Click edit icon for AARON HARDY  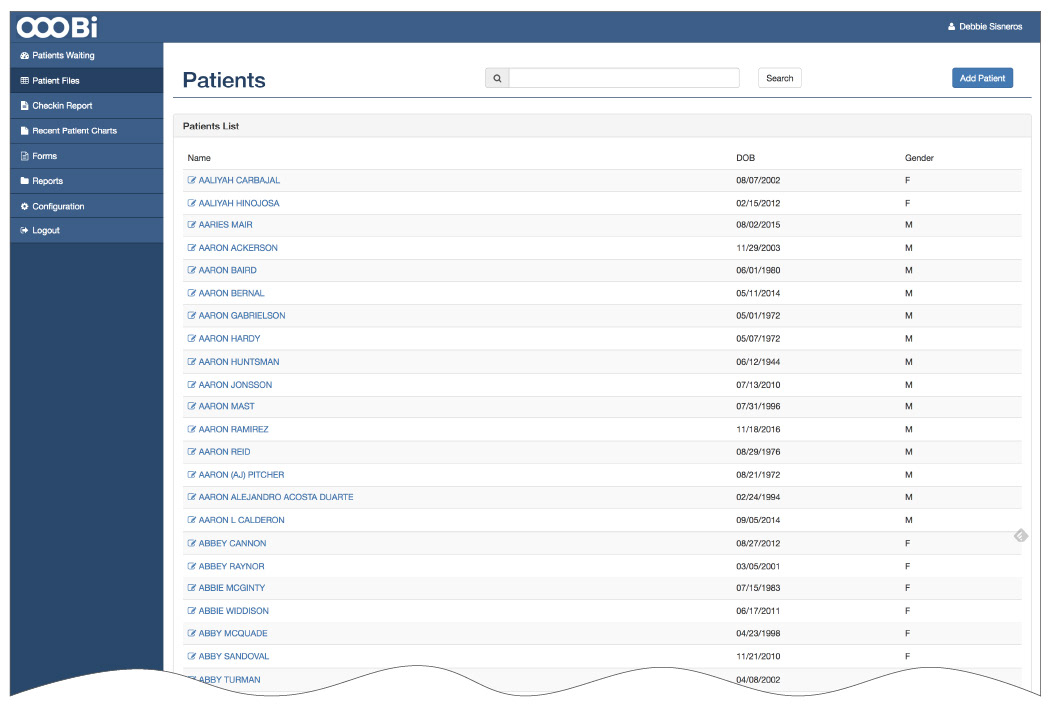click(192, 339)
